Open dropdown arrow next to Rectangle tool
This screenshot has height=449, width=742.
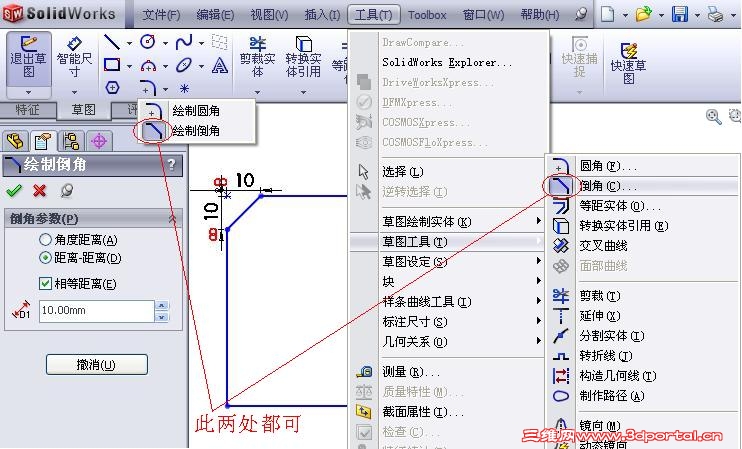[x=129, y=66]
